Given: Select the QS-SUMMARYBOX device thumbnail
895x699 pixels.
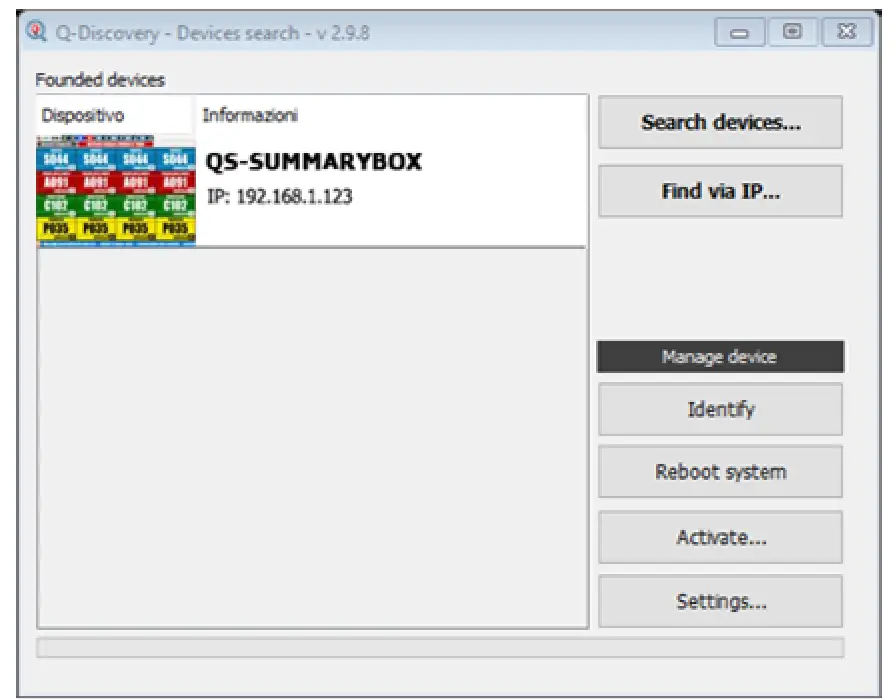Looking at the screenshot, I should click(116, 191).
